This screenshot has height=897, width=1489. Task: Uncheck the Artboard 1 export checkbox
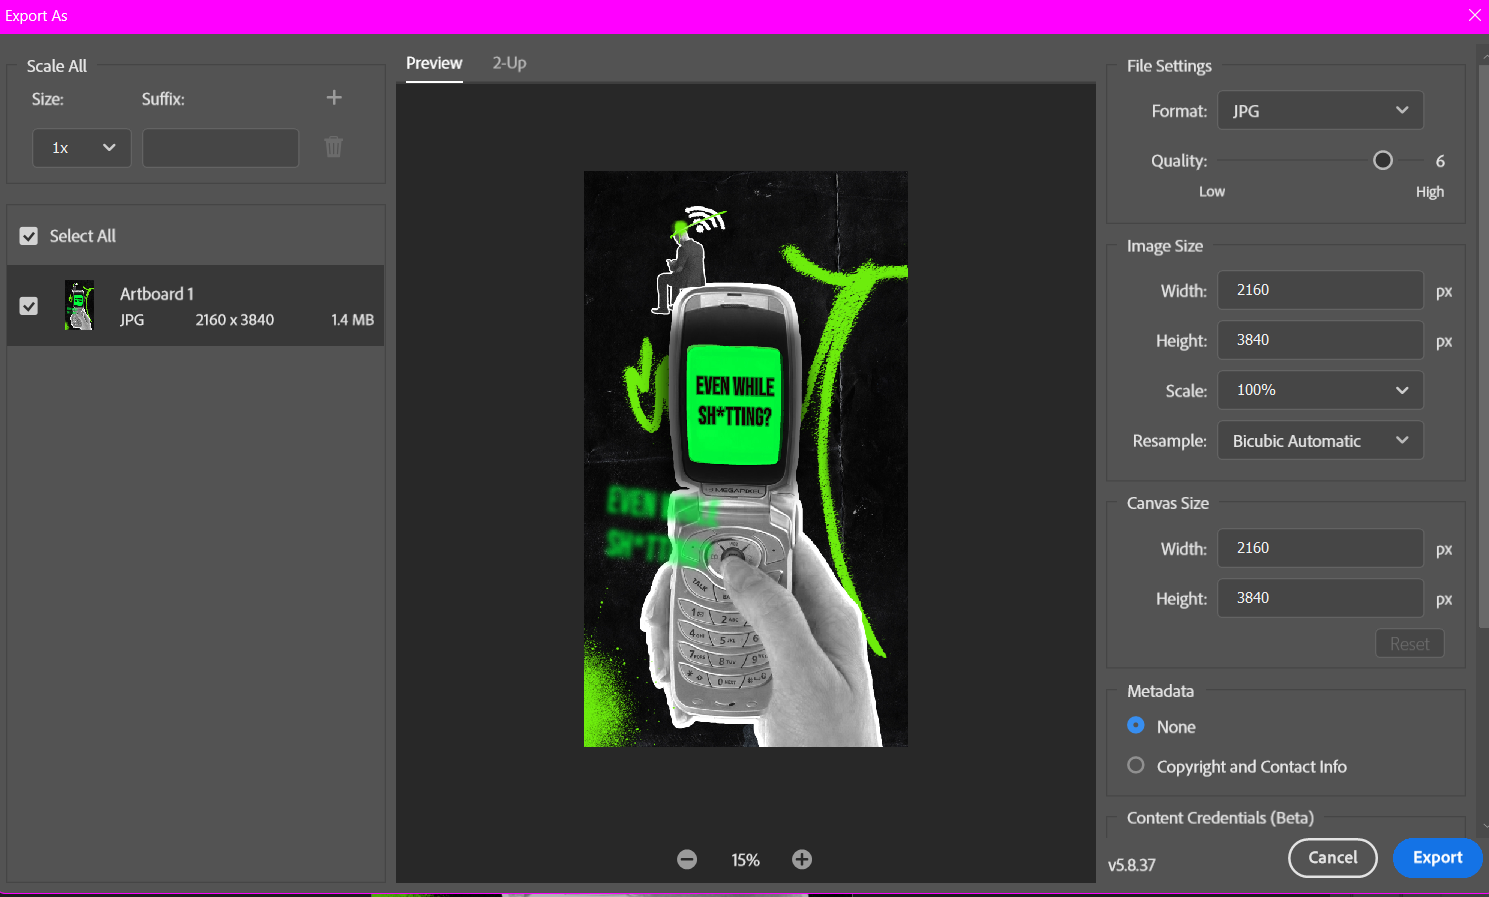pyautogui.click(x=29, y=306)
